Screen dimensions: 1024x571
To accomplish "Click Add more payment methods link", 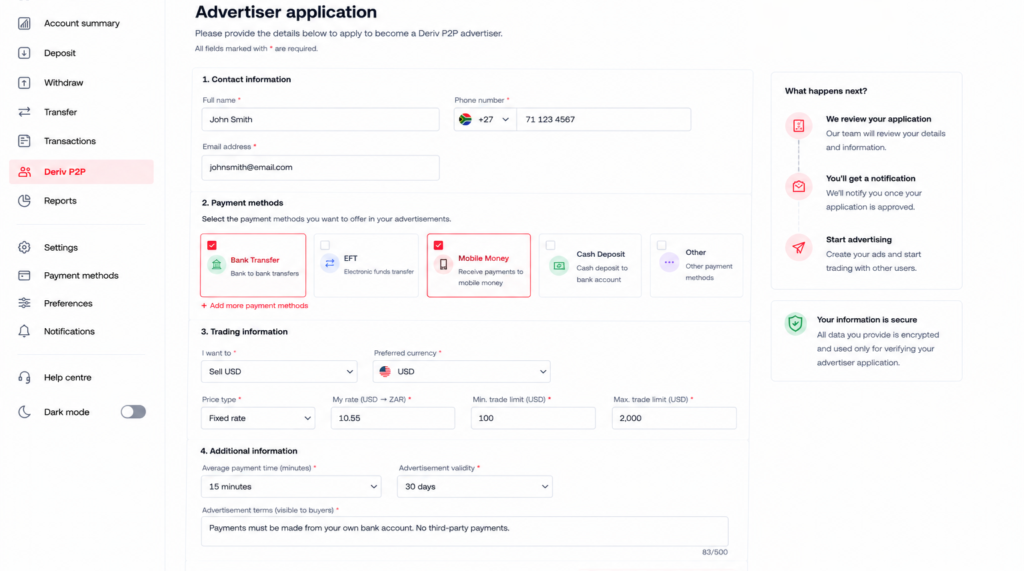I will point(255,306).
